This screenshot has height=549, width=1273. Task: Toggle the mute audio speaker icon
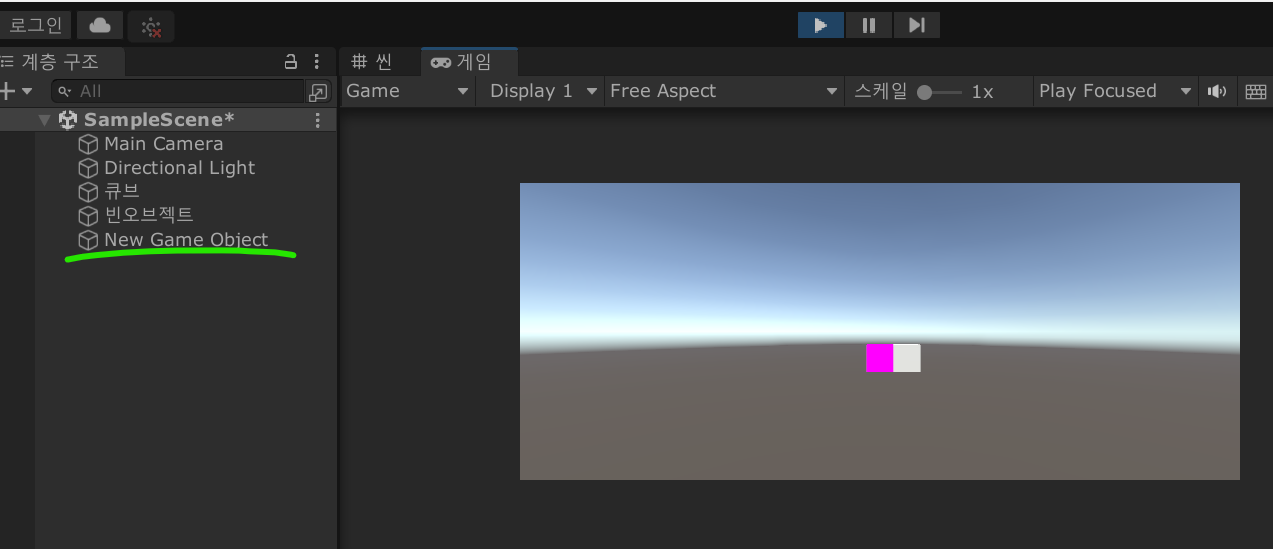click(x=1217, y=91)
